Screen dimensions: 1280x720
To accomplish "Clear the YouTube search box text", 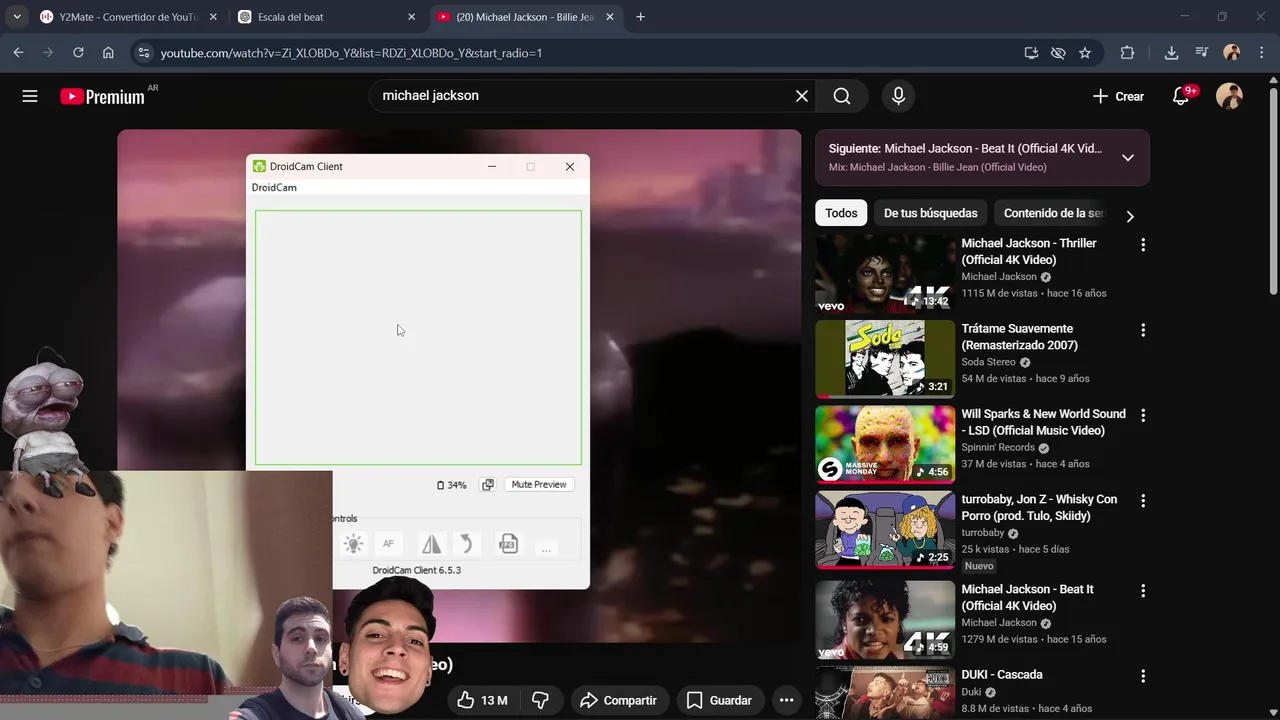I will [801, 96].
